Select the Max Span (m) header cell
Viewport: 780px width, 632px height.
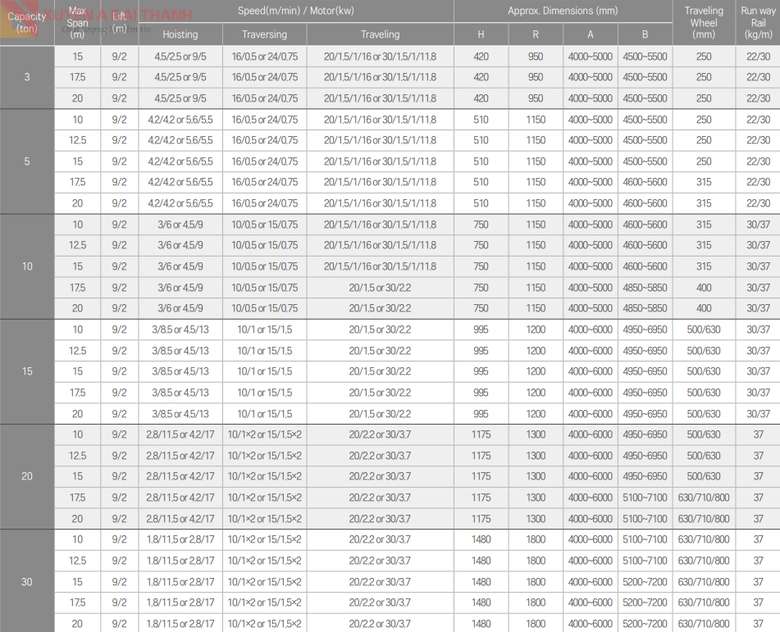77,22
